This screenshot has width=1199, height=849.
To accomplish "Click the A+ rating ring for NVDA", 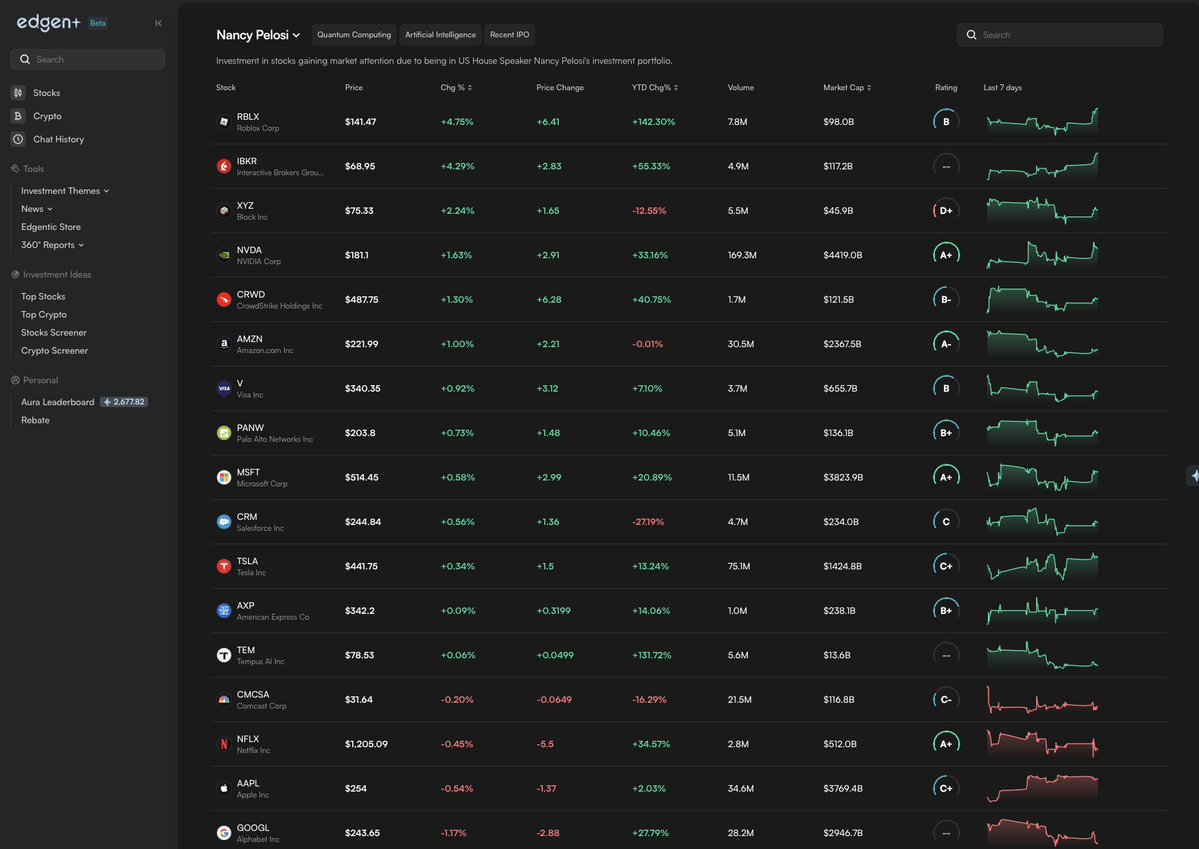I will pos(945,254).
